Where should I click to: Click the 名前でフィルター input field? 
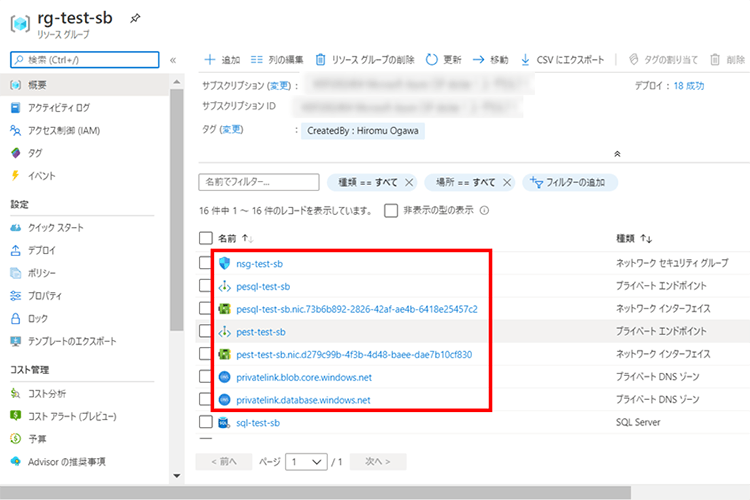(259, 182)
